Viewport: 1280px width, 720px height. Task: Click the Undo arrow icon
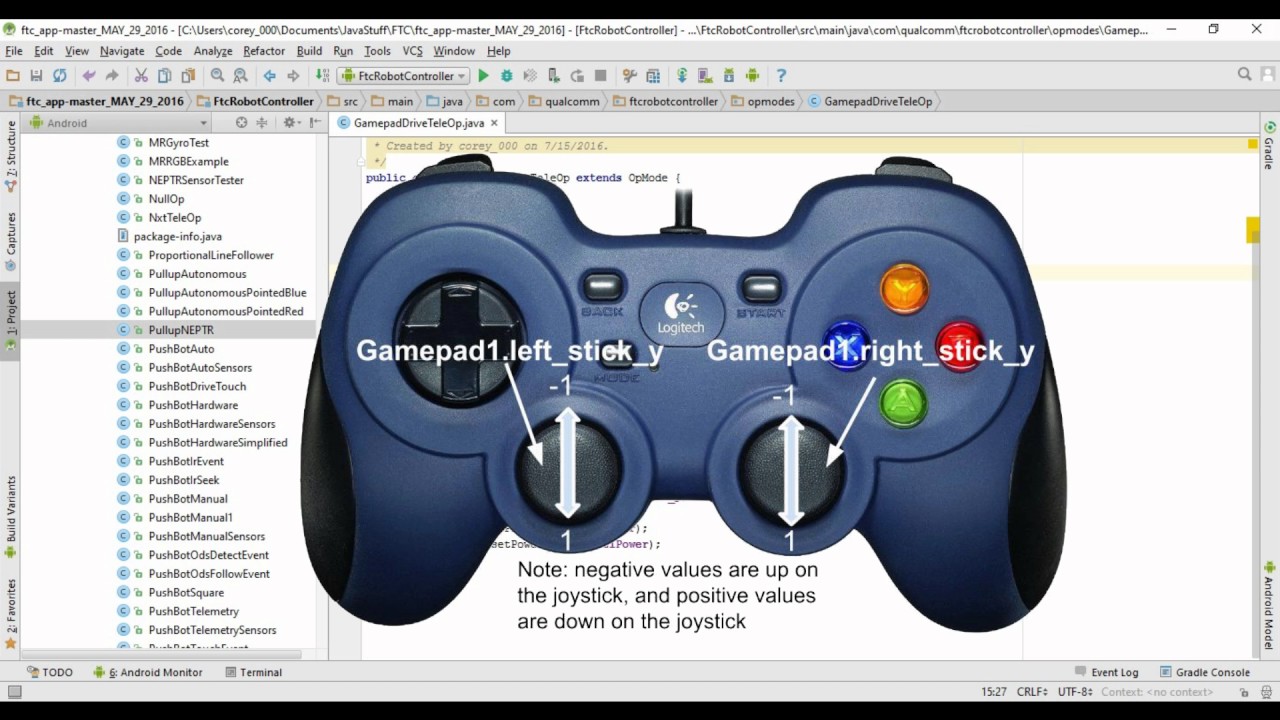click(x=89, y=76)
